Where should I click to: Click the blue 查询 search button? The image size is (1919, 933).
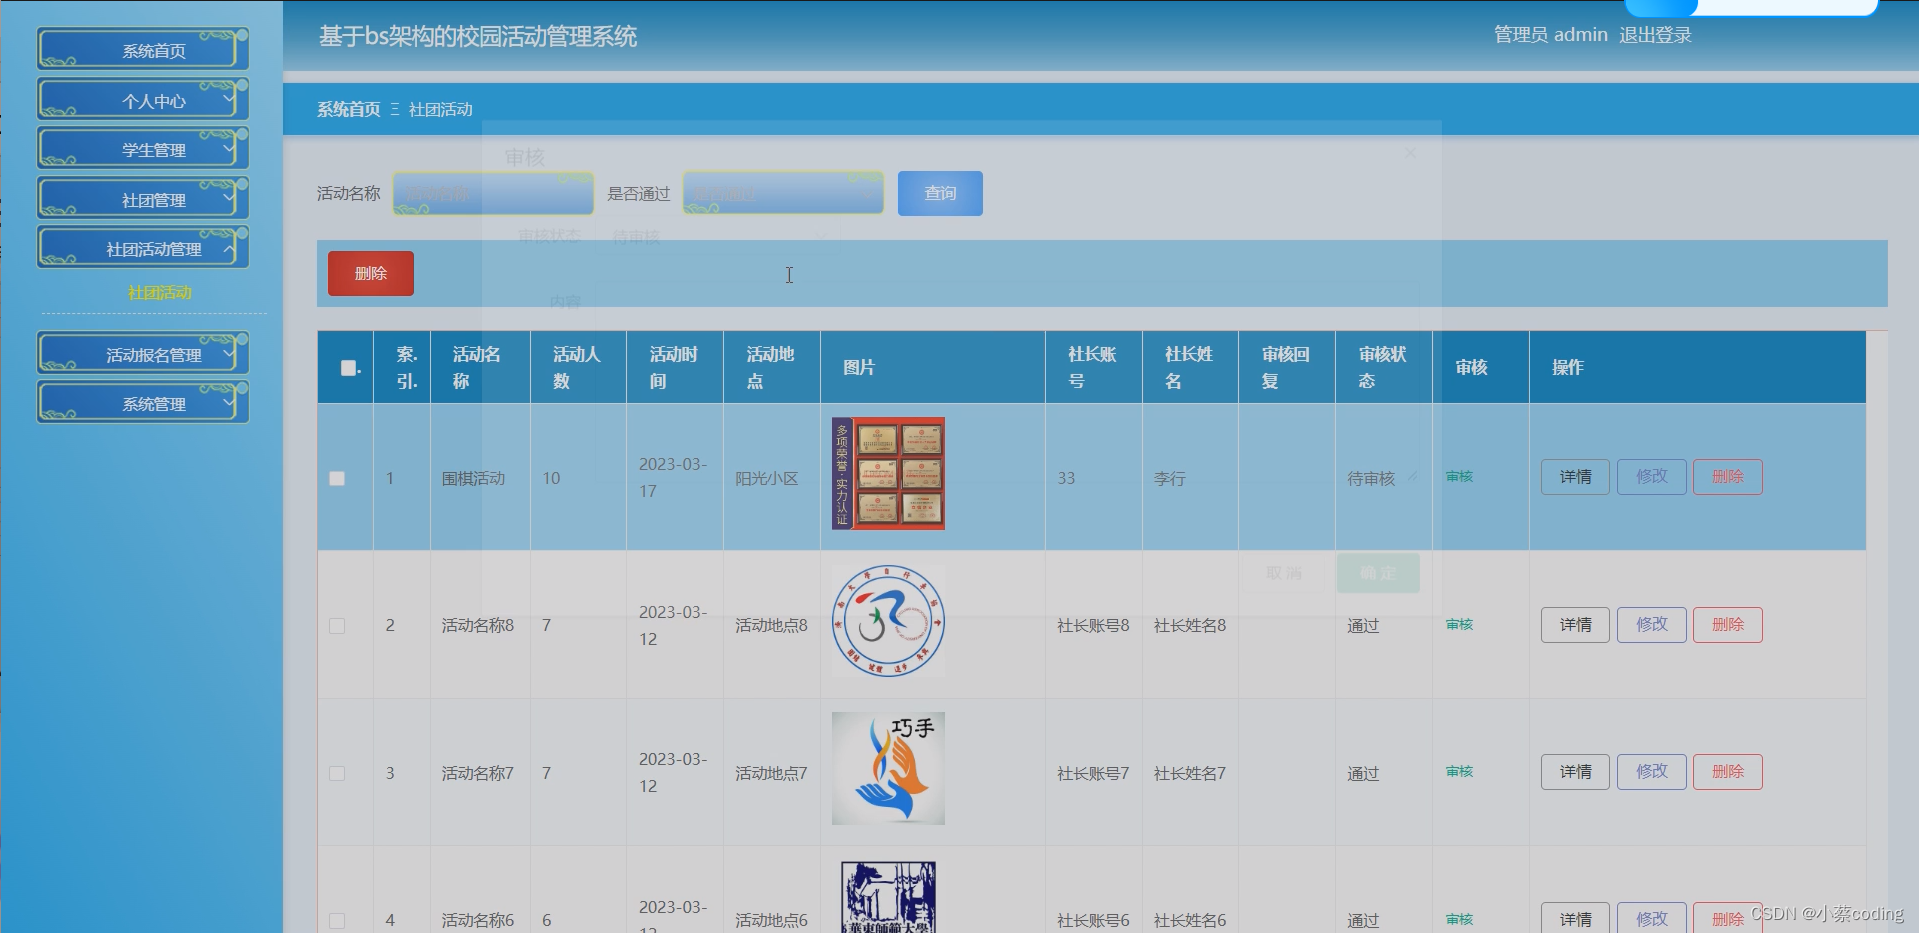point(940,193)
